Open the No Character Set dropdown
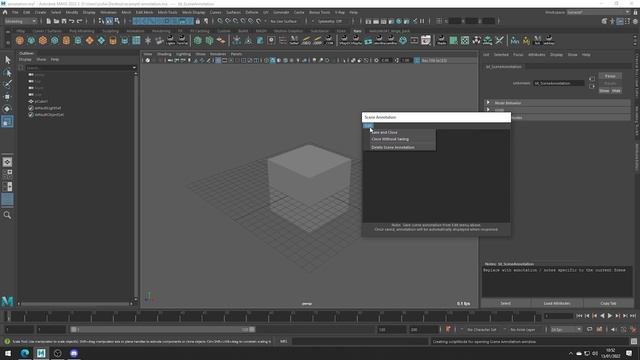This screenshot has width=640, height=360. point(482,329)
